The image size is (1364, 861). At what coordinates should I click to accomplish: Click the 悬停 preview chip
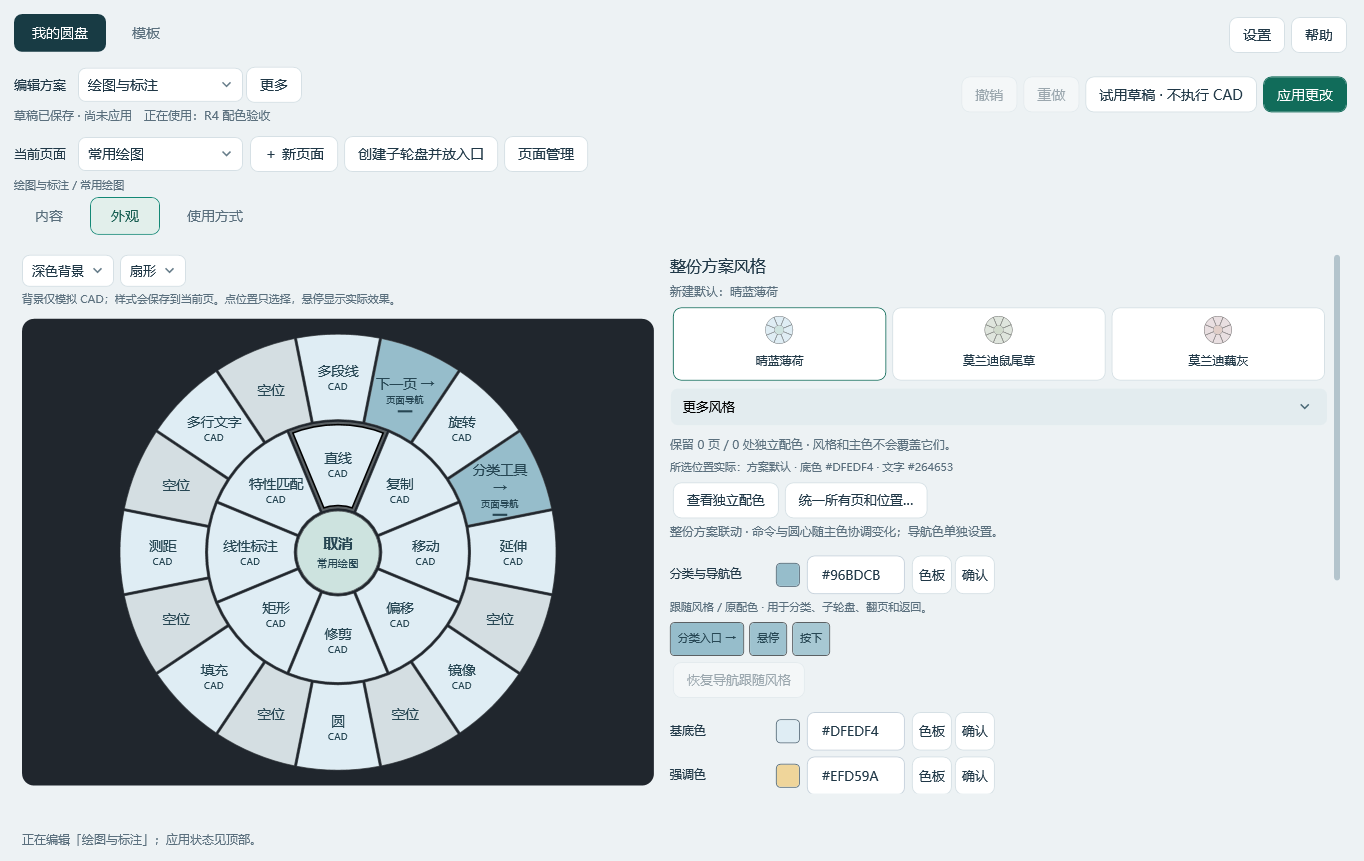point(768,638)
